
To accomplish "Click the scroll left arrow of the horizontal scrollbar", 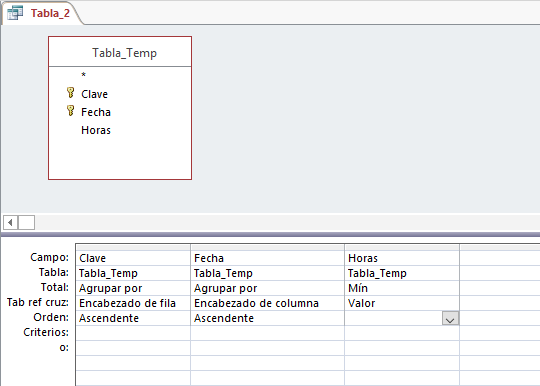I will click(x=10, y=222).
